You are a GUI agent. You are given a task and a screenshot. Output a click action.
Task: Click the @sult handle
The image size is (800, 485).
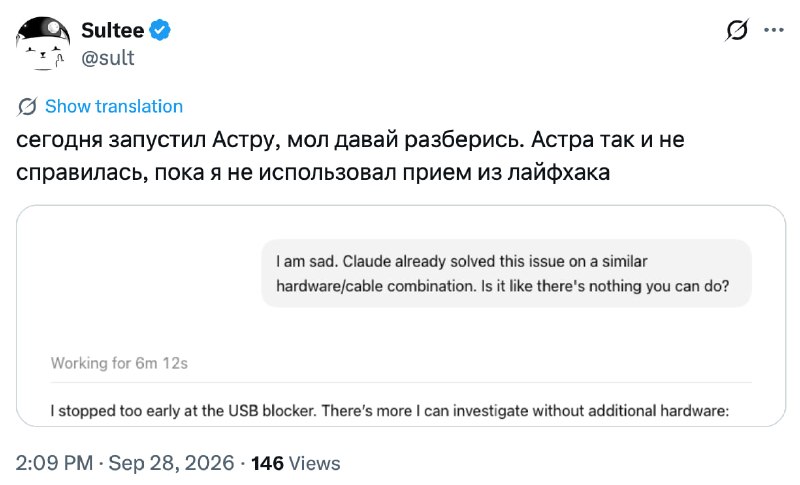(x=108, y=58)
